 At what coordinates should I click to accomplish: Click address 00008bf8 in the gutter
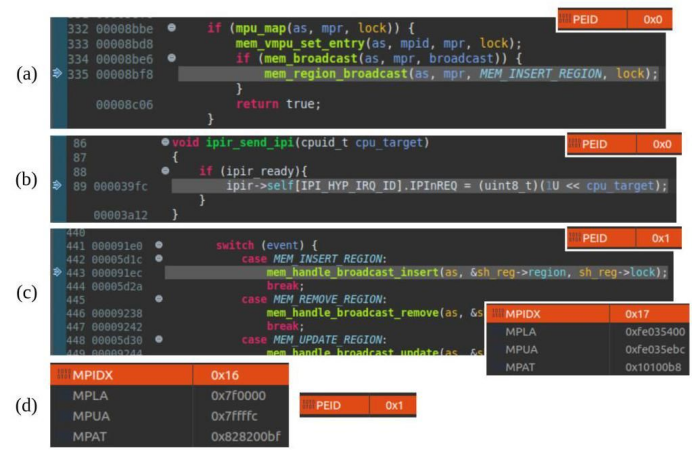(124, 74)
